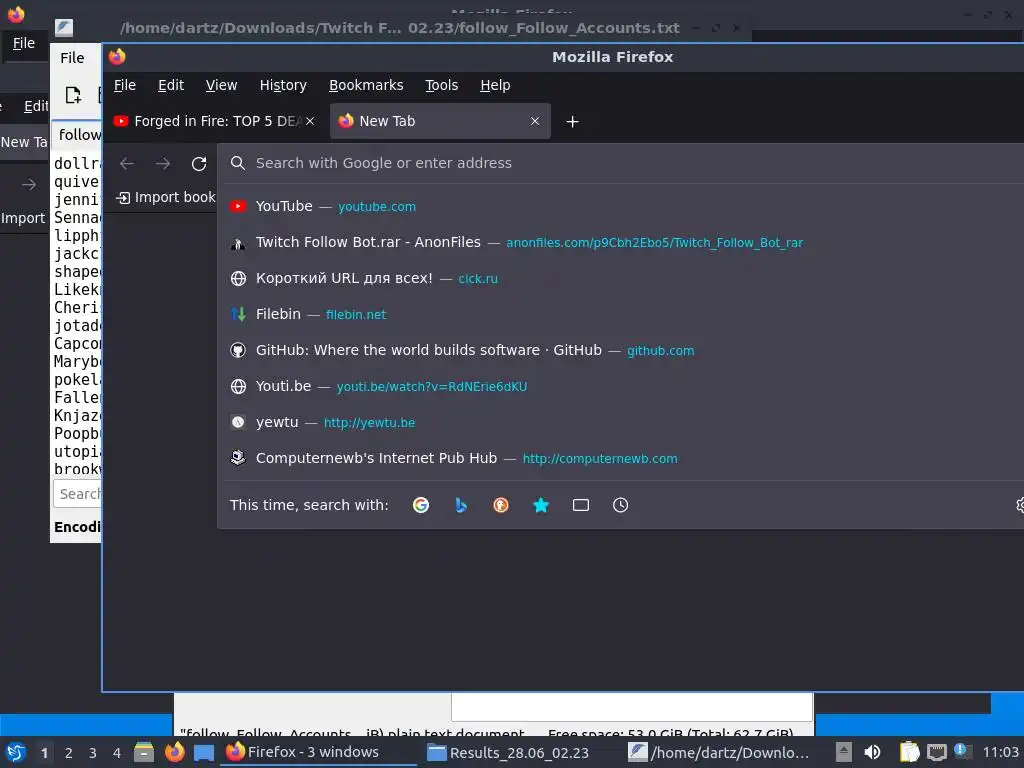Click the 11:03 clock on taskbar
The width and height of the screenshot is (1024, 768).
1000,752
